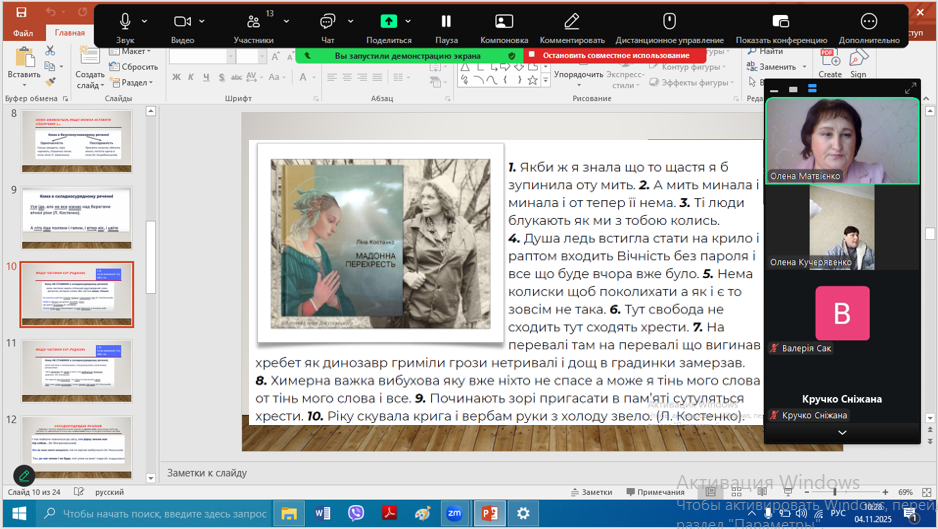Screen dimensions: 938x529
Task: Toggle underline Ч formatting
Action: [x=206, y=77]
